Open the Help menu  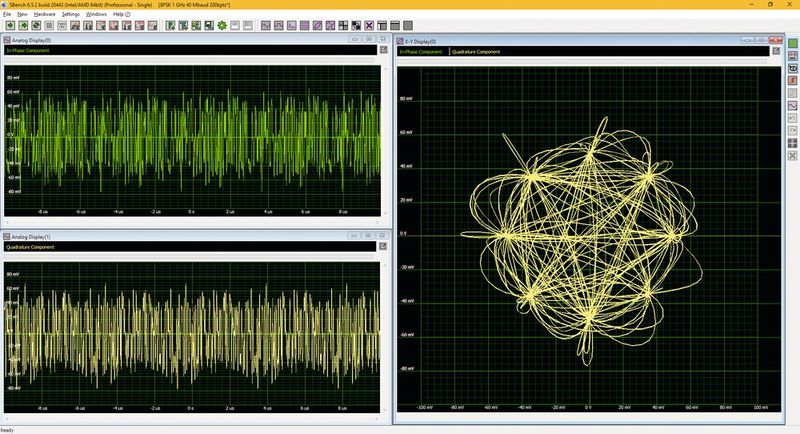point(121,14)
